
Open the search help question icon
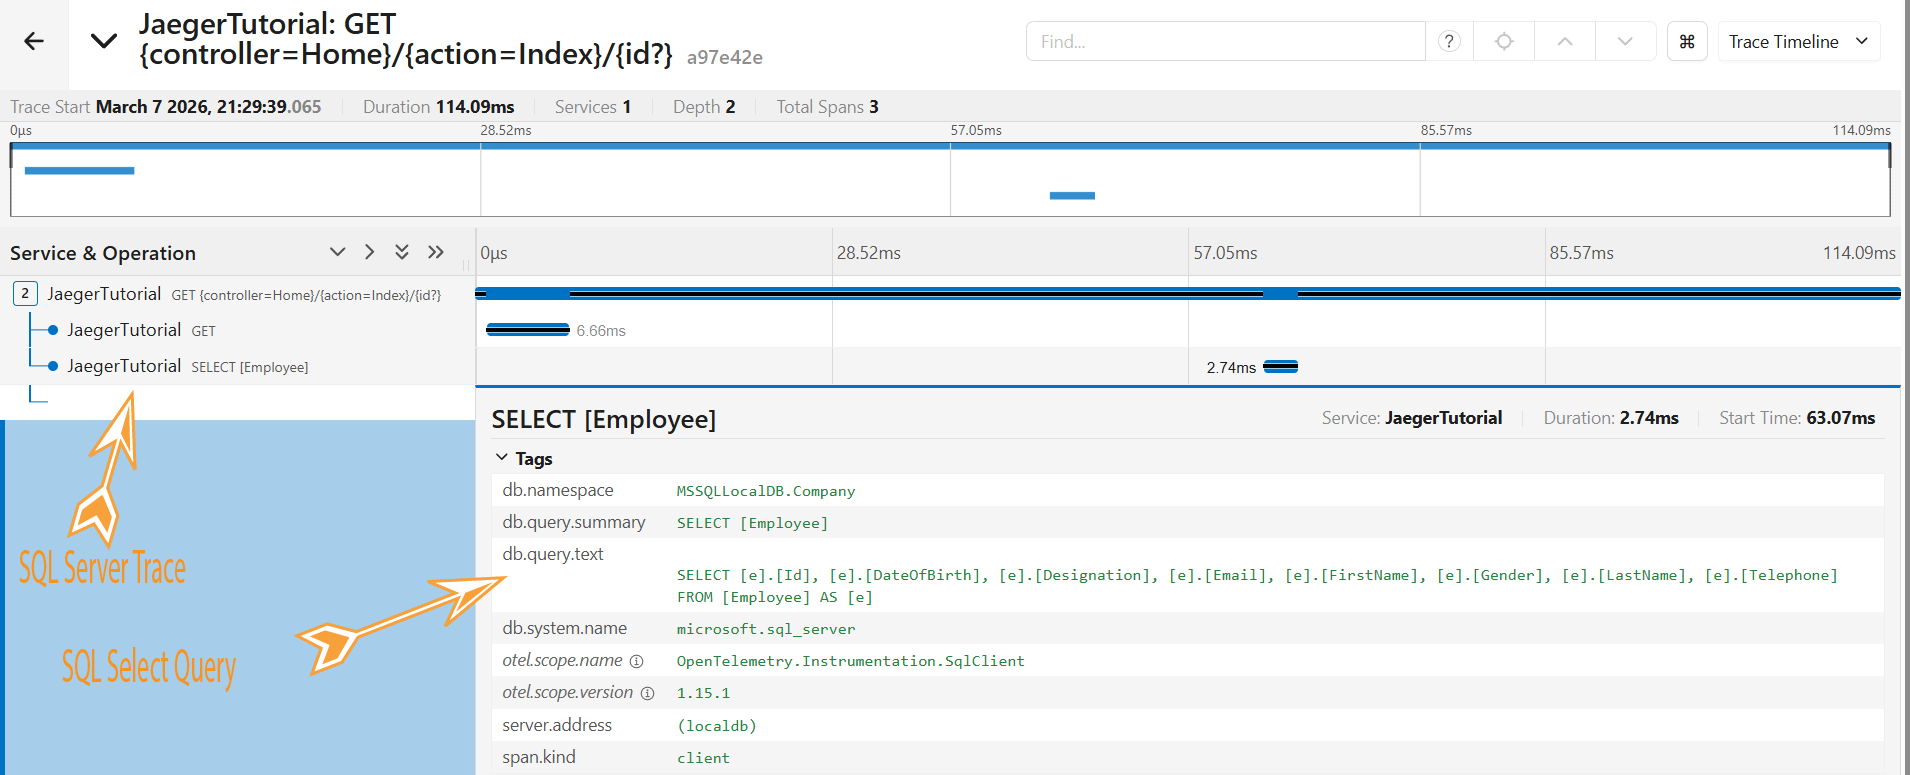point(1449,41)
